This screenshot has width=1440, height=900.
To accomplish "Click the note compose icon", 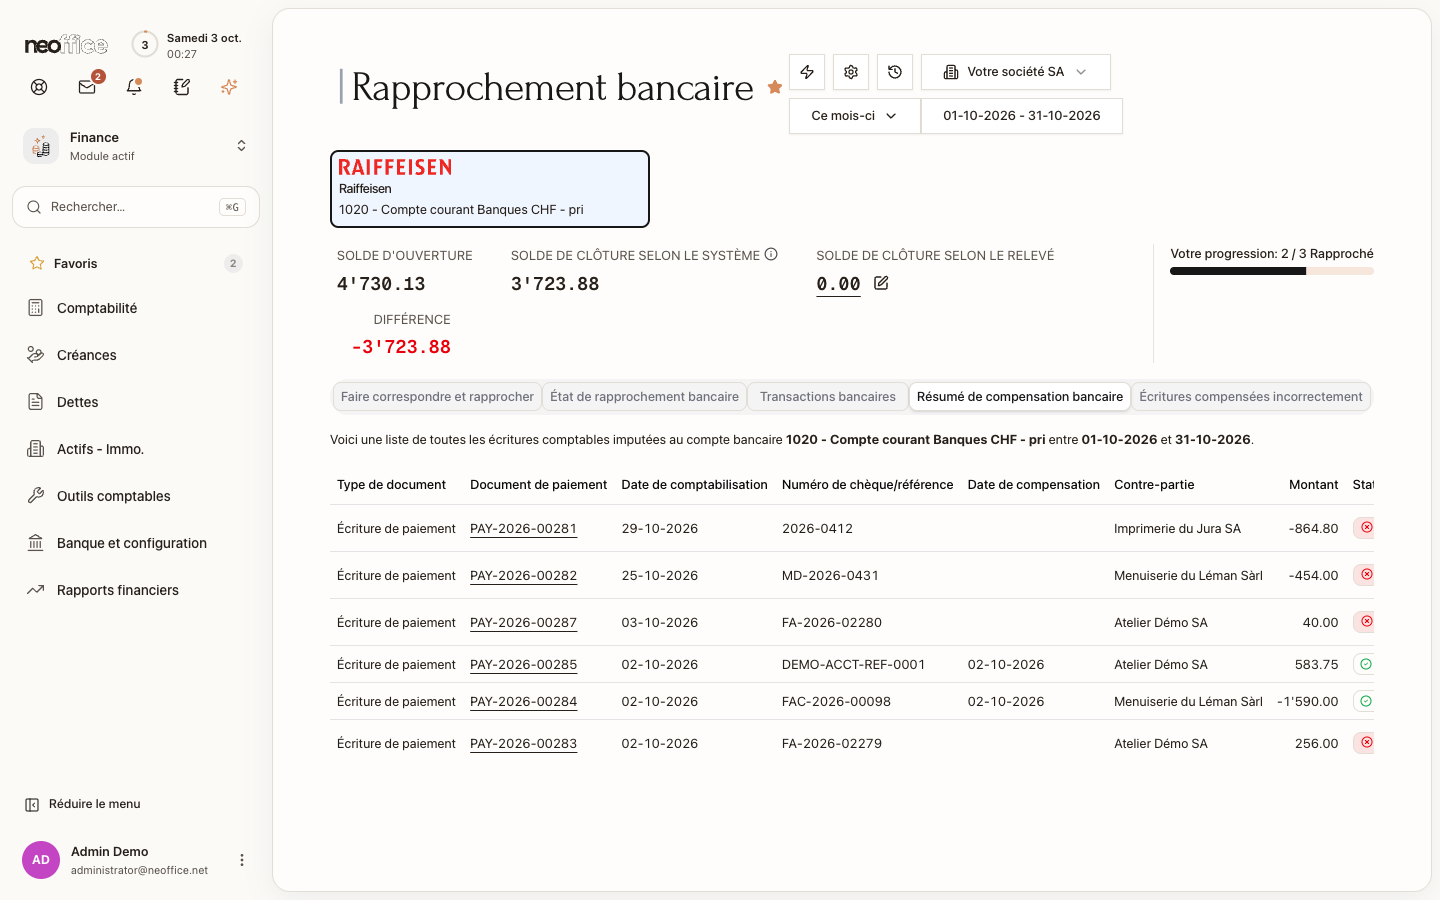I will click(x=182, y=87).
